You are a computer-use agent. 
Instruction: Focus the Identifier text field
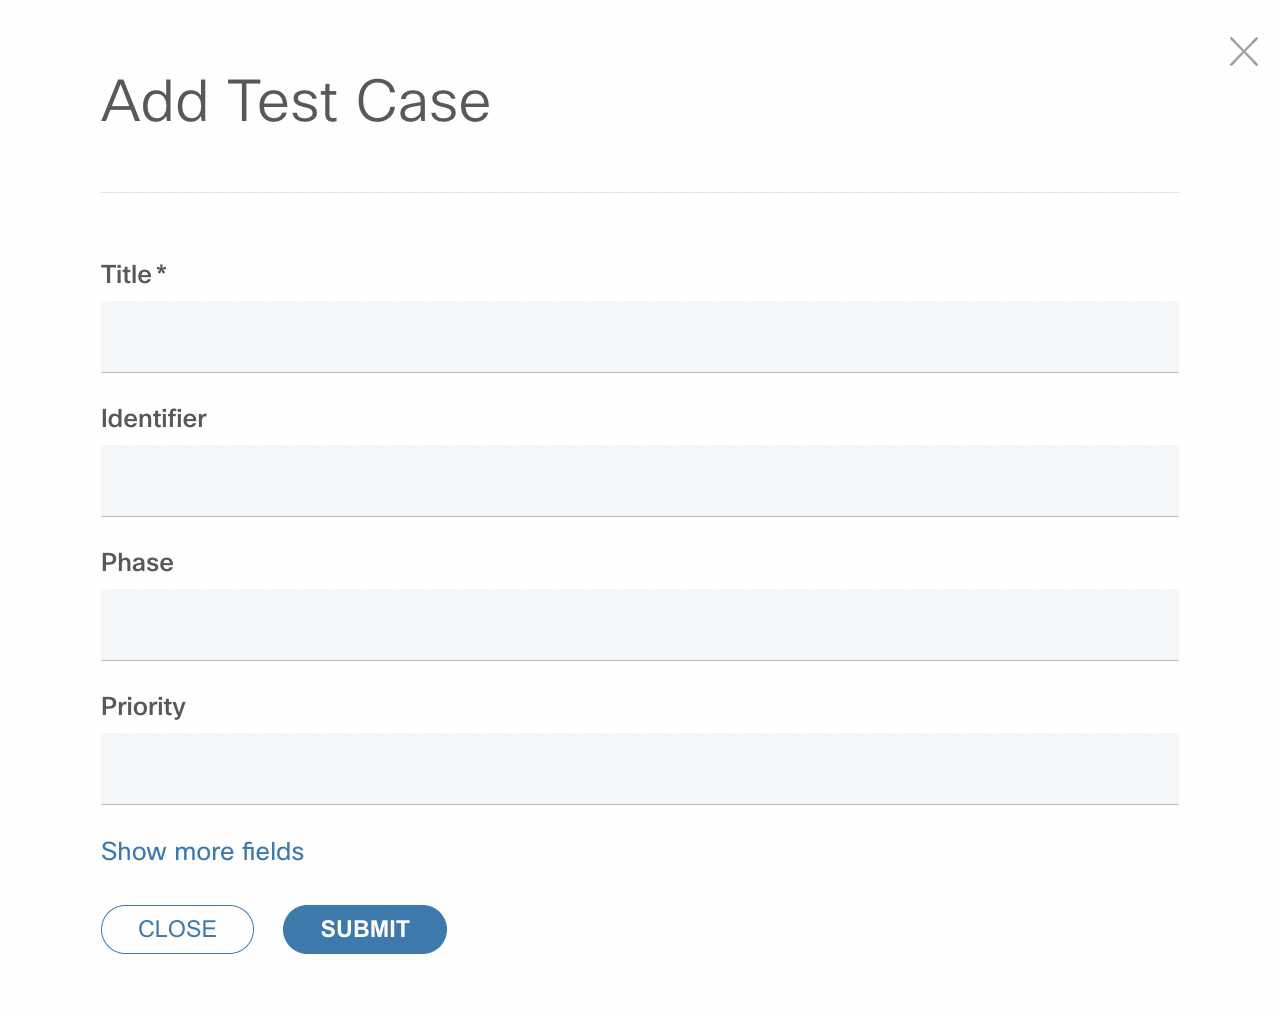click(640, 481)
